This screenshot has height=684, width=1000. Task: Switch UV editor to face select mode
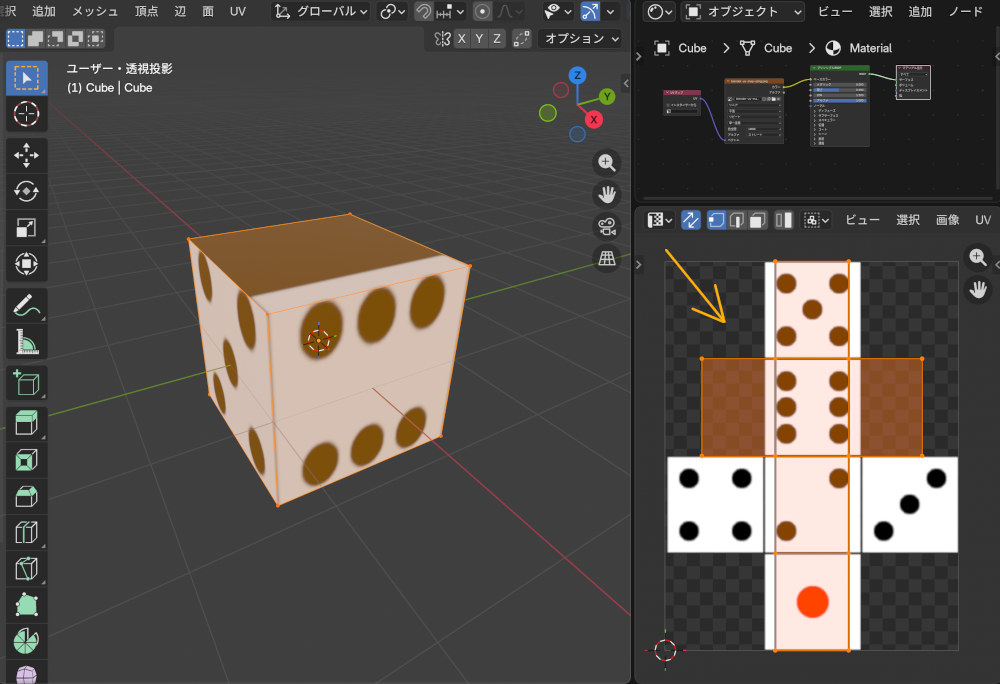tap(758, 219)
